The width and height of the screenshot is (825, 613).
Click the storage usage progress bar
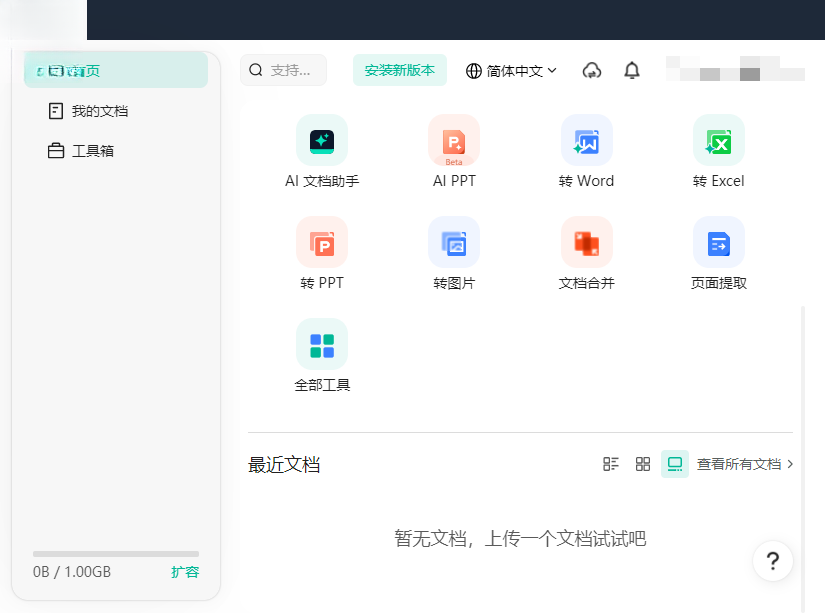[x=116, y=554]
